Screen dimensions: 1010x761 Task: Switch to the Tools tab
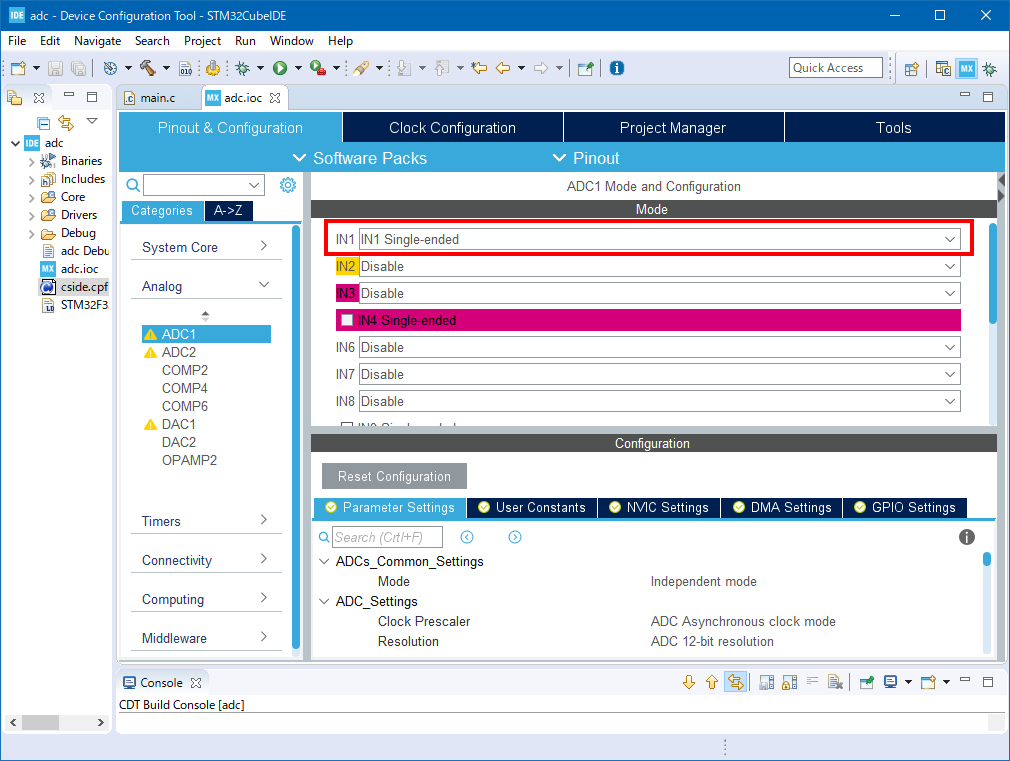[894, 128]
